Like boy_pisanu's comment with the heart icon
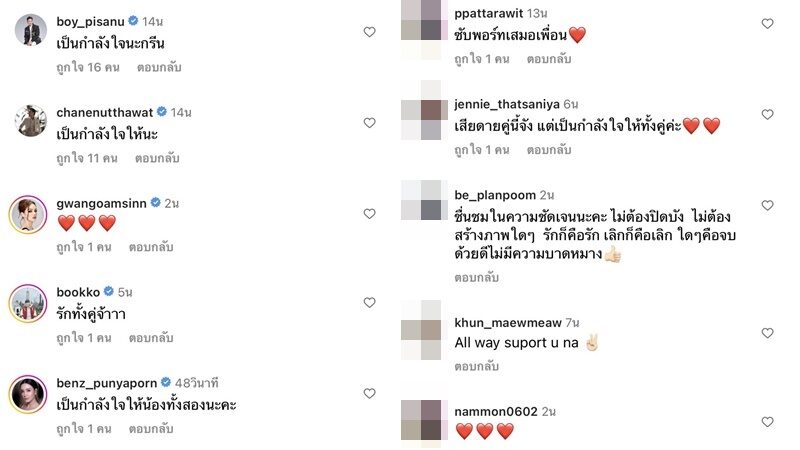 coord(369,32)
